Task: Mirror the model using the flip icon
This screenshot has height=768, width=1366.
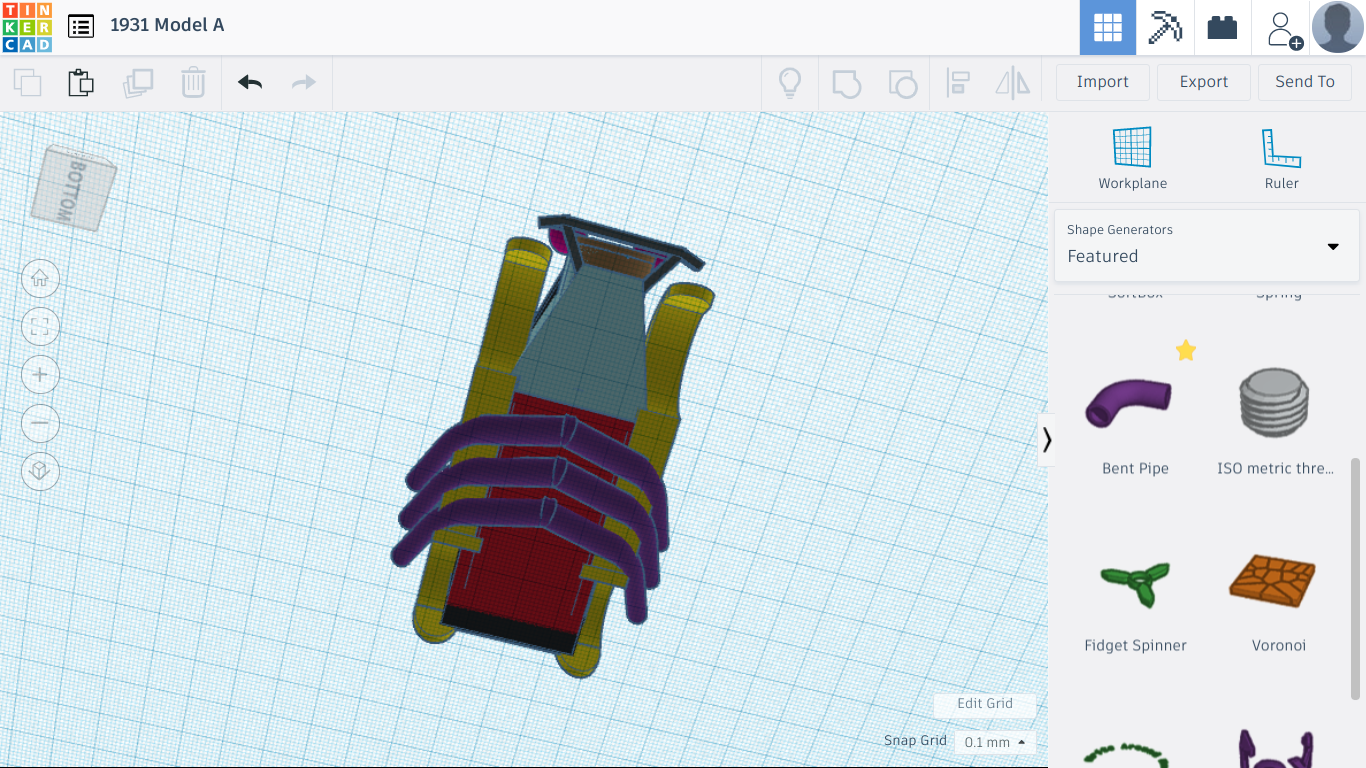Action: [1011, 82]
